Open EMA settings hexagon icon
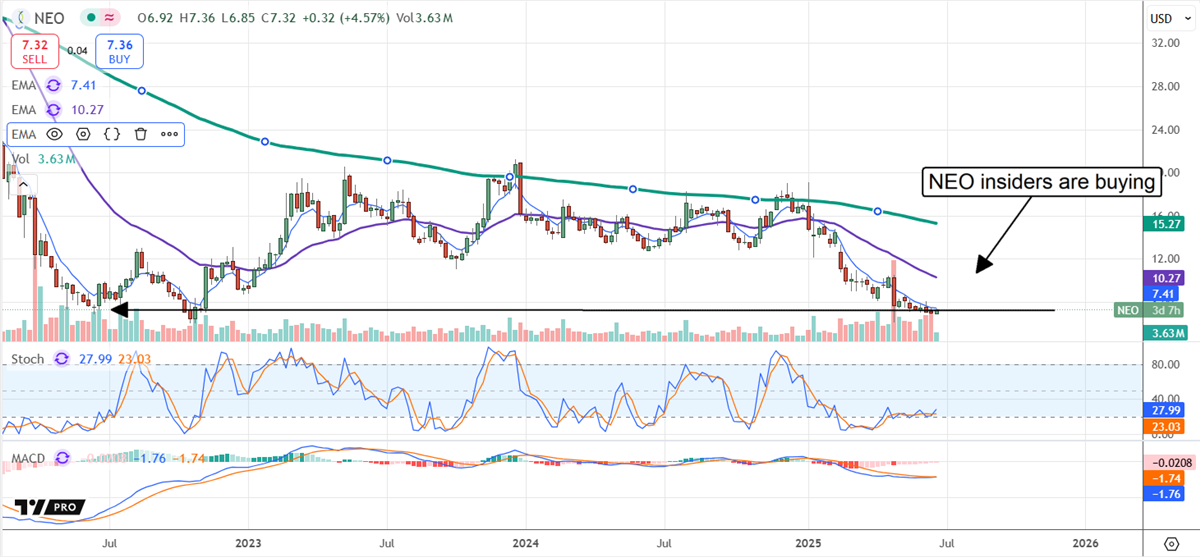The height and width of the screenshot is (557, 1200). pyautogui.click(x=83, y=133)
